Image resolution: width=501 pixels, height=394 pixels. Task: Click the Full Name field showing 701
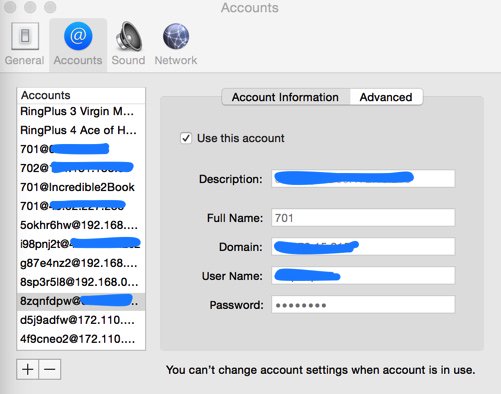(x=363, y=218)
